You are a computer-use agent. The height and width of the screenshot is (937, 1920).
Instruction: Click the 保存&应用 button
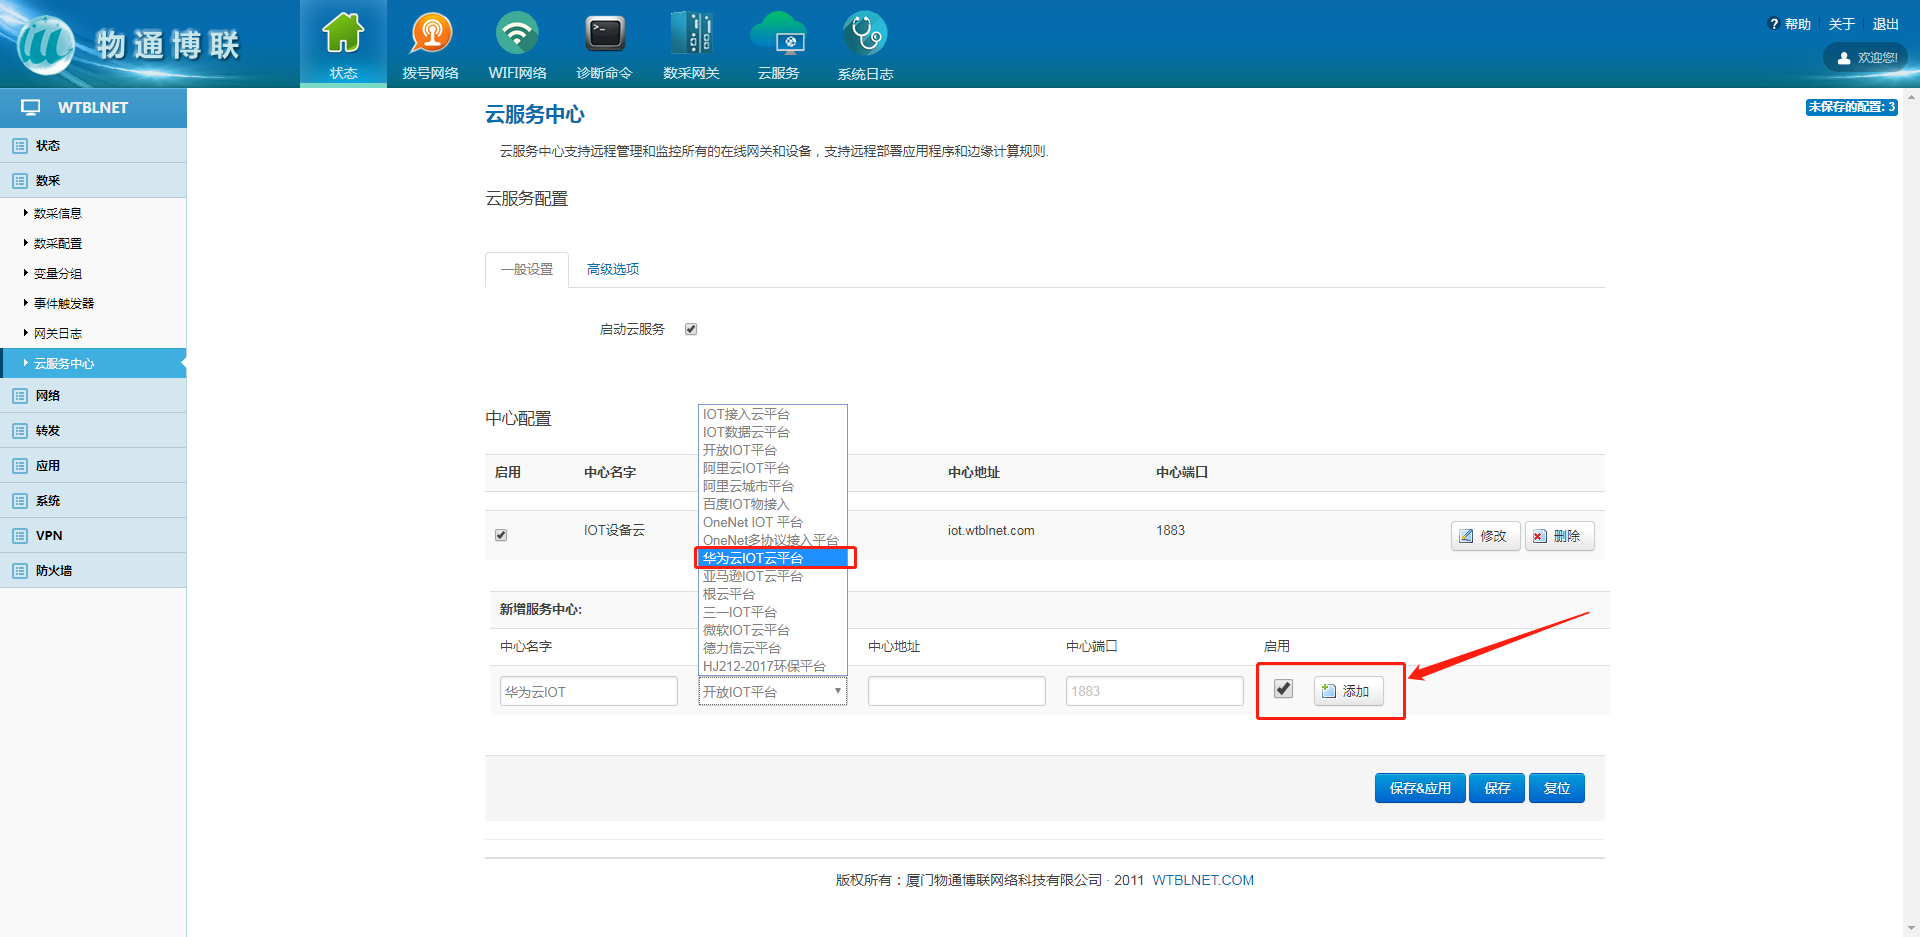pos(1419,788)
